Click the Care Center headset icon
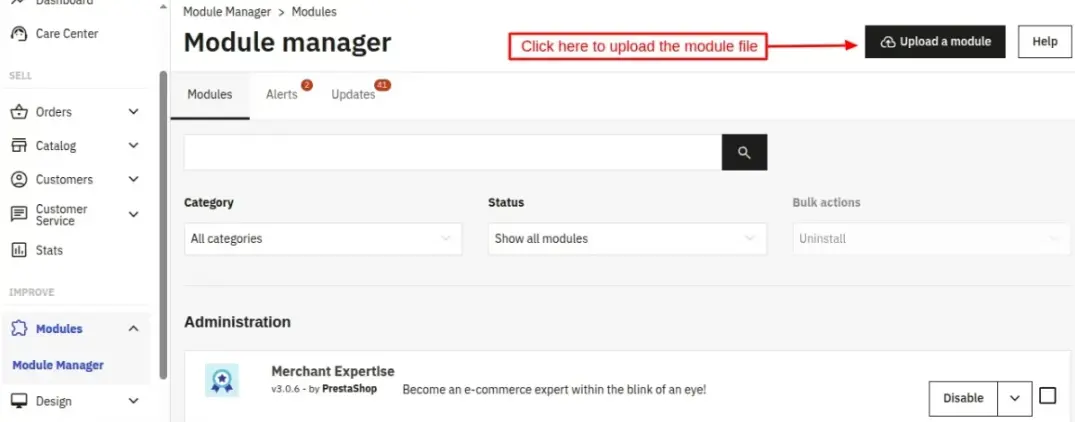Image resolution: width=1075 pixels, height=422 pixels. pos(19,34)
